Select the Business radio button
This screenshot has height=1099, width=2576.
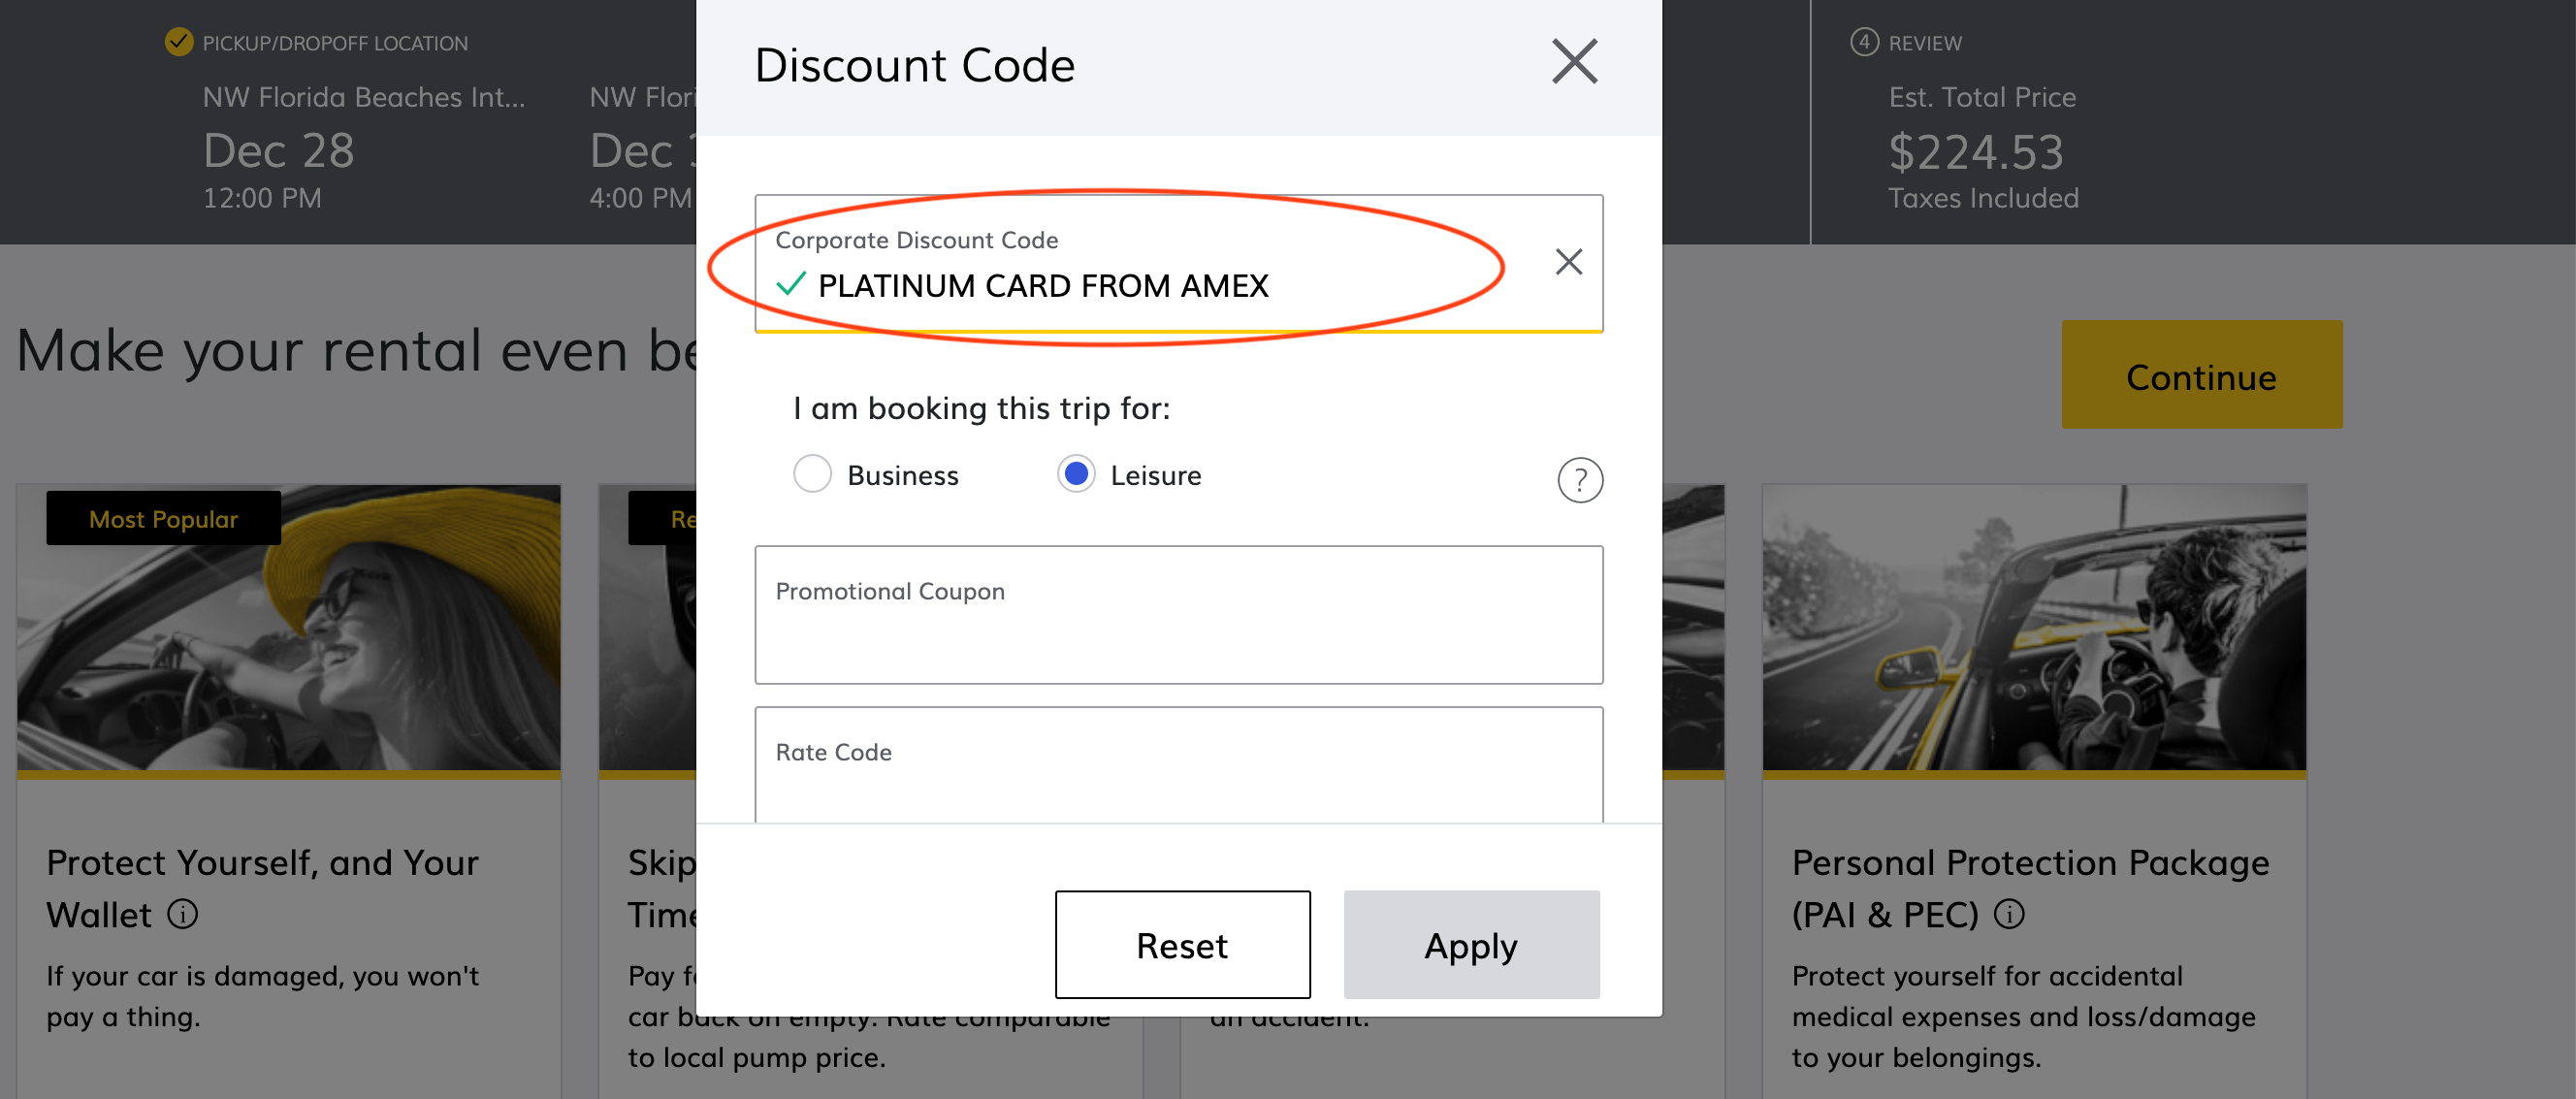pyautogui.click(x=812, y=474)
